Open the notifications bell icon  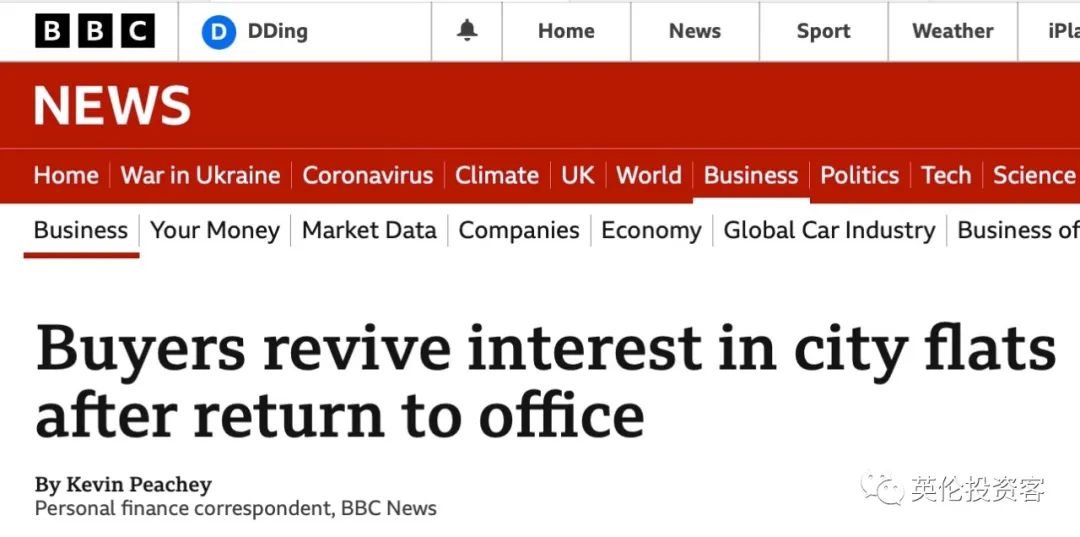(x=467, y=30)
